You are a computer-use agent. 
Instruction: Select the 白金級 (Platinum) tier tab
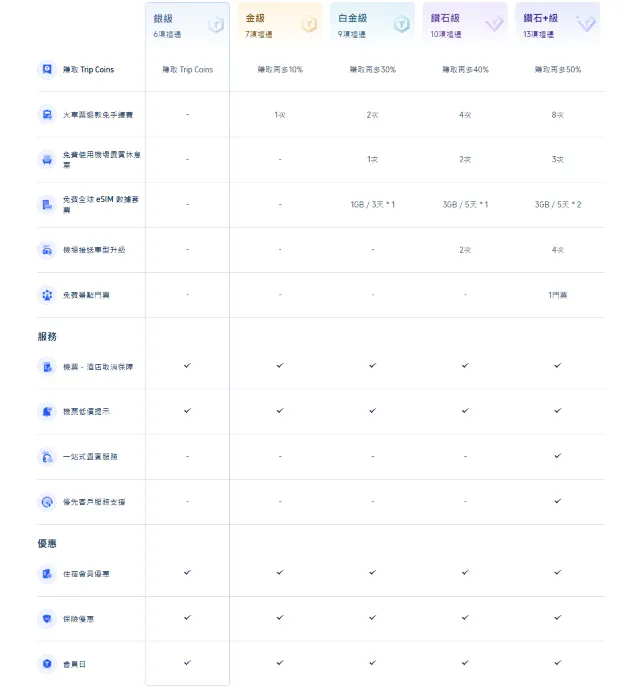pyautogui.click(x=373, y=25)
